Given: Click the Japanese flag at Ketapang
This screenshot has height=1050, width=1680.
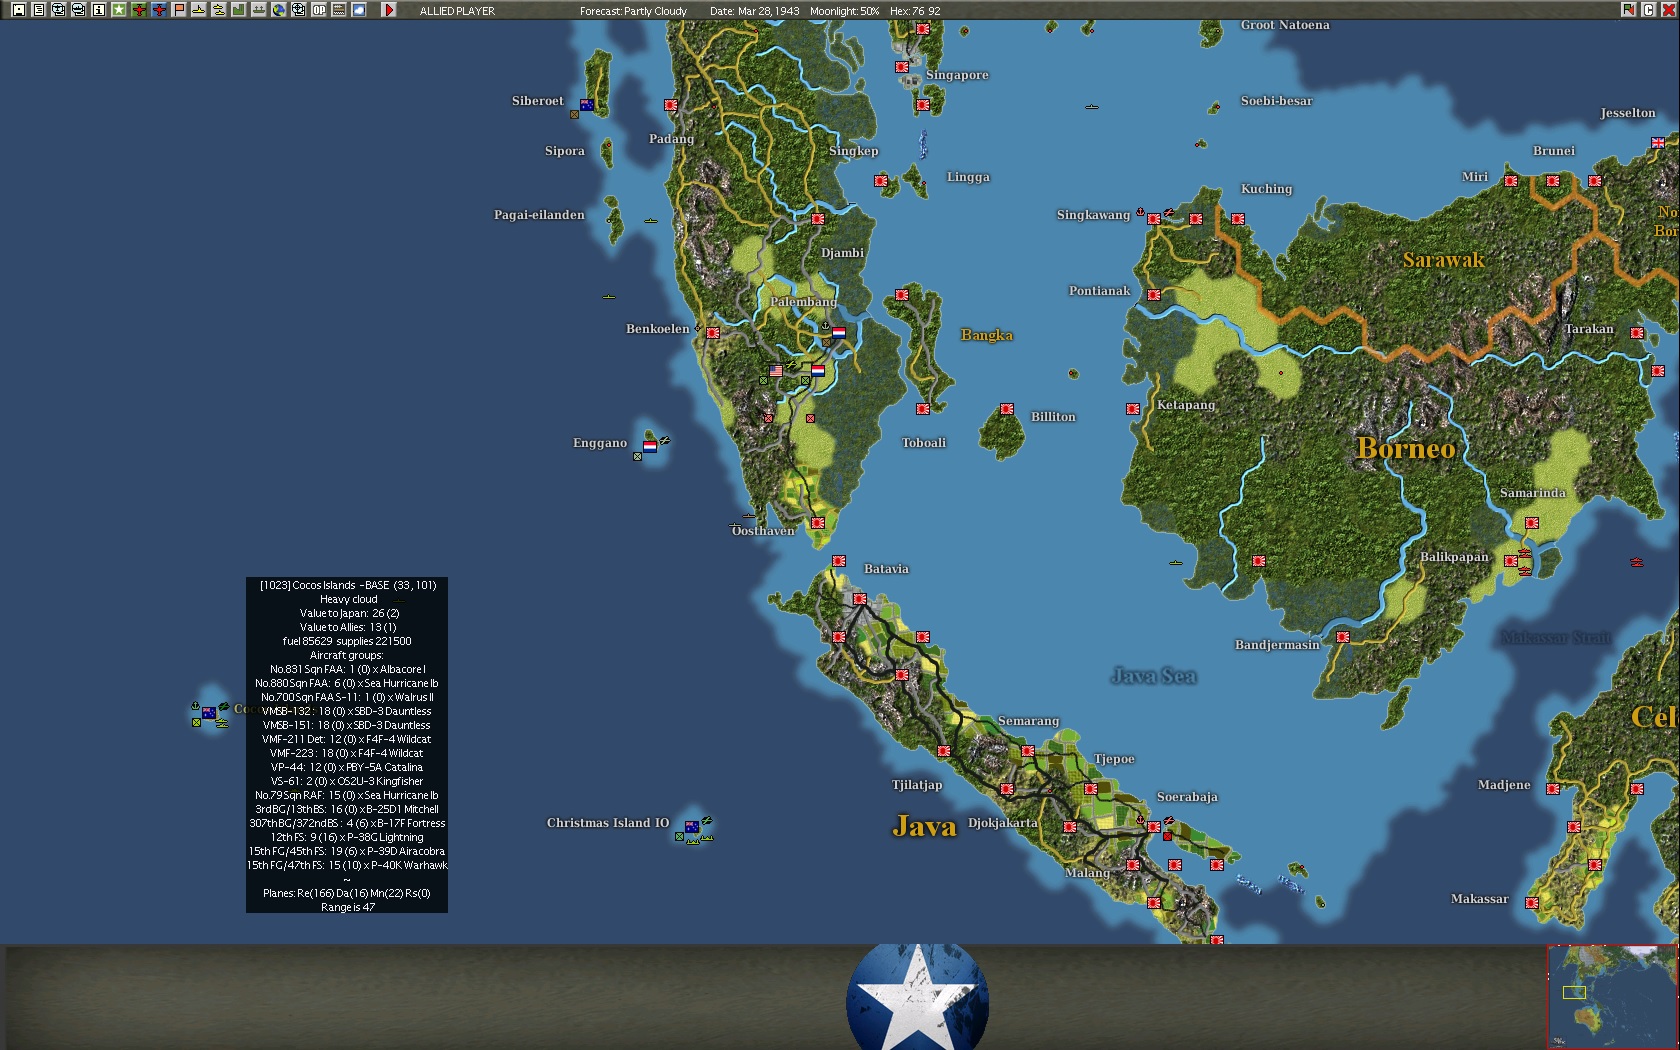Looking at the screenshot, I should pyautogui.click(x=1133, y=408).
